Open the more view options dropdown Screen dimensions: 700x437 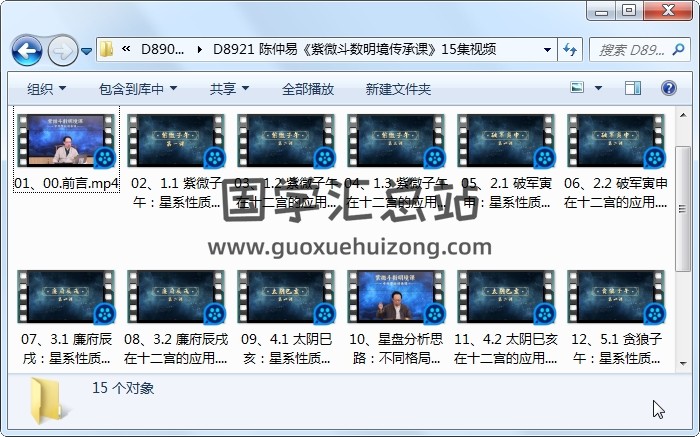coord(598,88)
